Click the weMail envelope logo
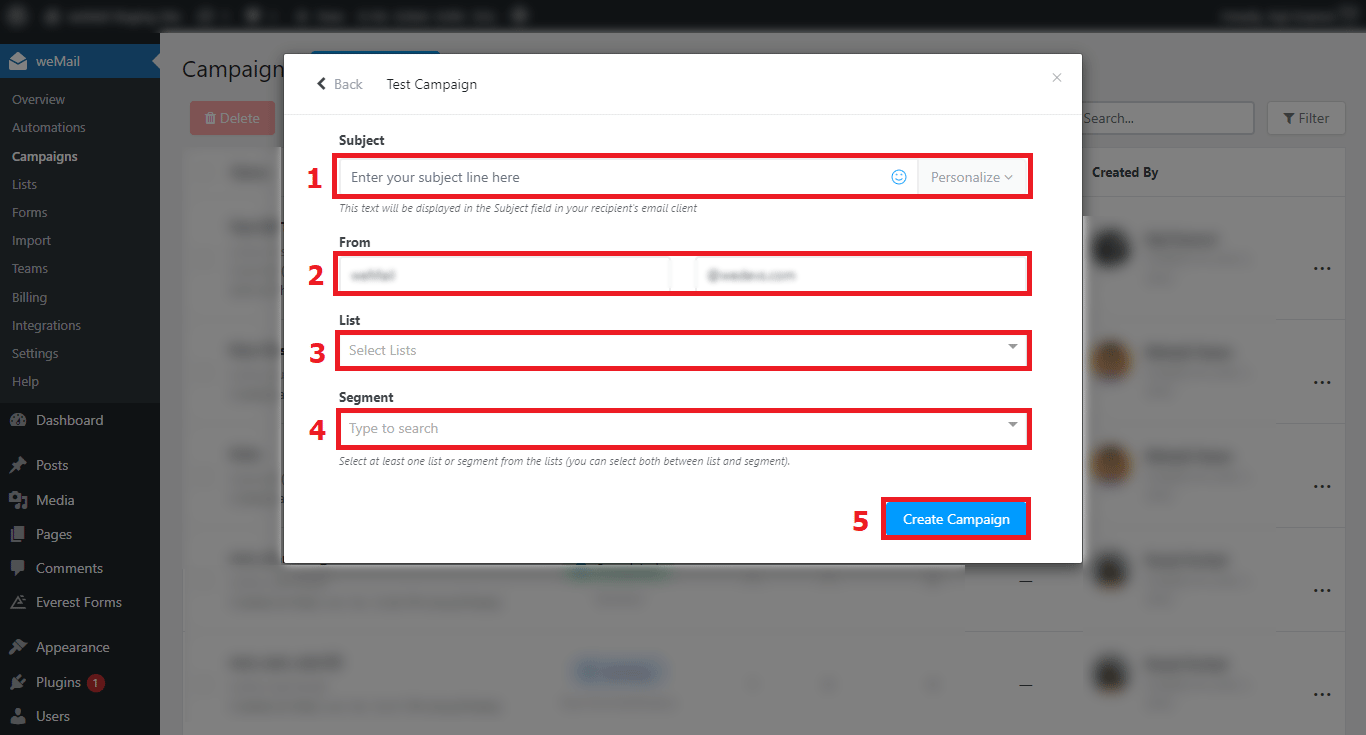Viewport: 1366px width, 735px height. click(18, 60)
